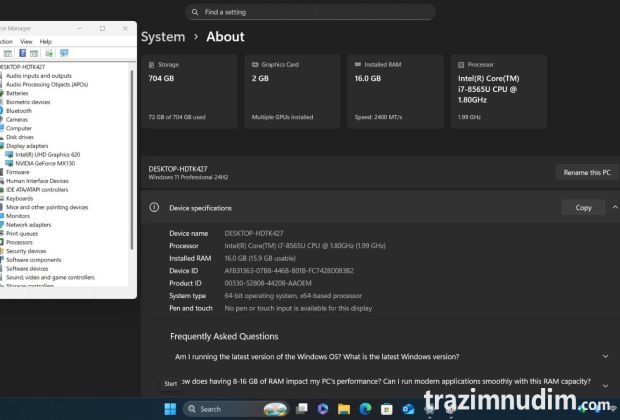The width and height of the screenshot is (620, 420).
Task: Select Cameras in the device tree
Action: tap(18, 120)
